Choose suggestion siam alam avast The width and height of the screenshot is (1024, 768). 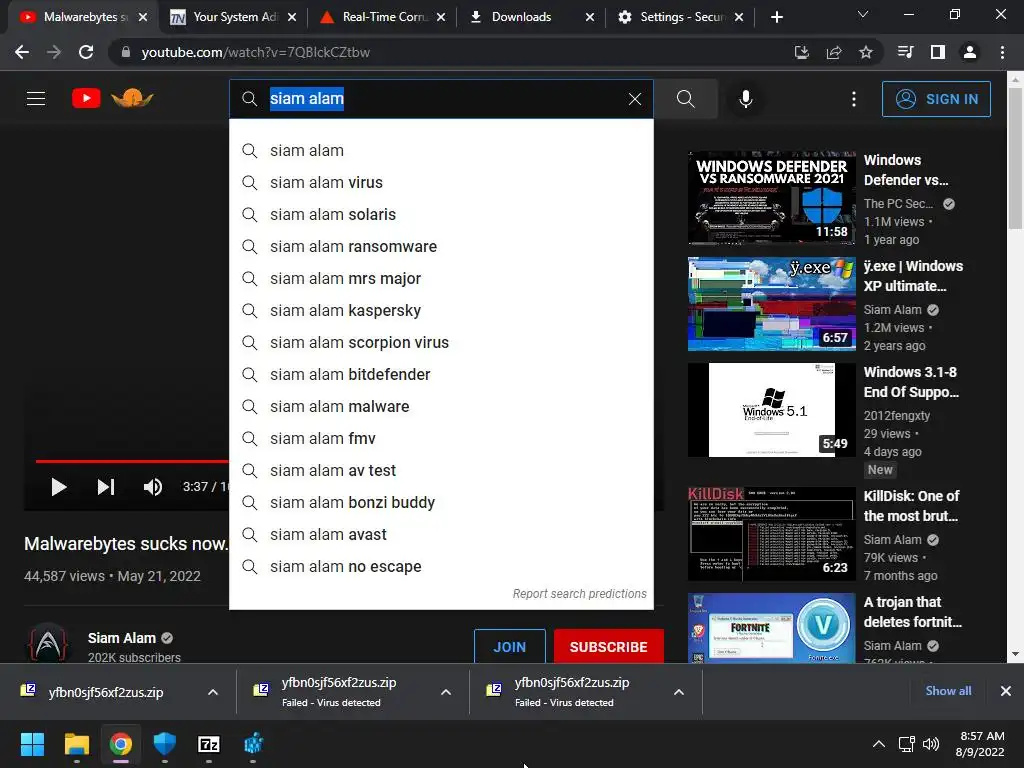tap(441, 534)
